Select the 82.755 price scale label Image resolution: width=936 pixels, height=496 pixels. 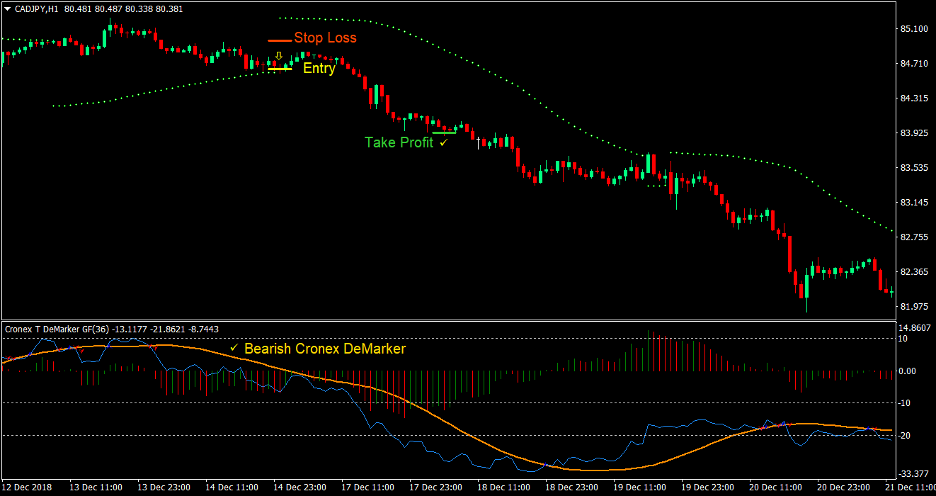click(x=914, y=237)
